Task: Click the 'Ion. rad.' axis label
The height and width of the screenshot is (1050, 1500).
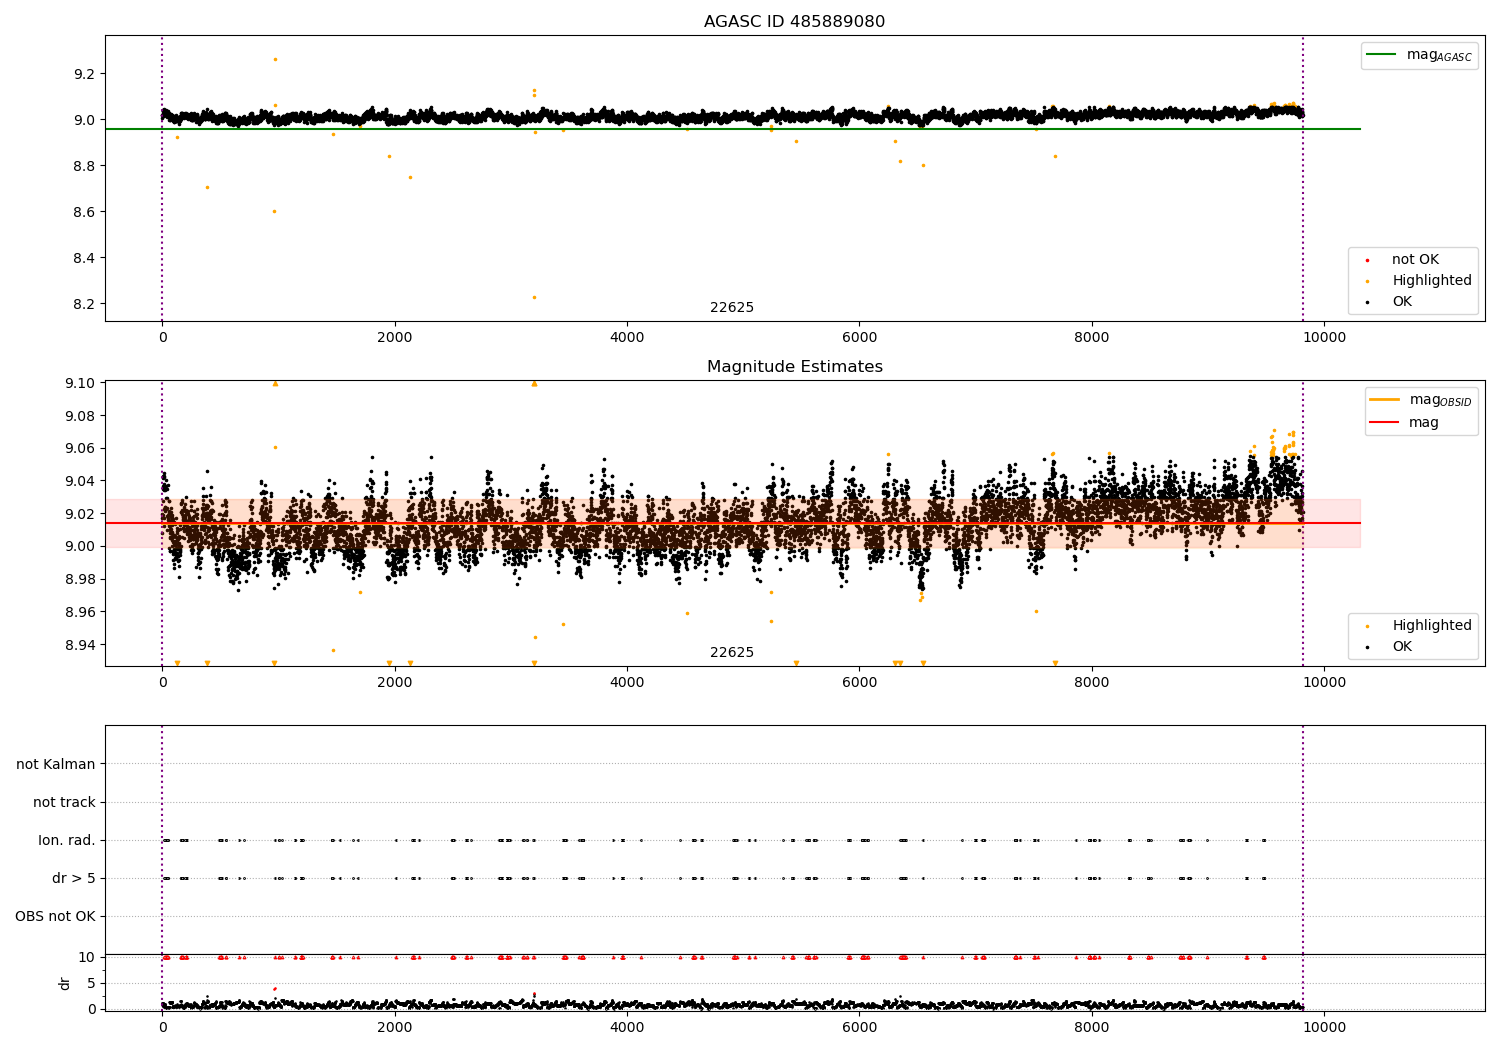Action: pyautogui.click(x=67, y=840)
